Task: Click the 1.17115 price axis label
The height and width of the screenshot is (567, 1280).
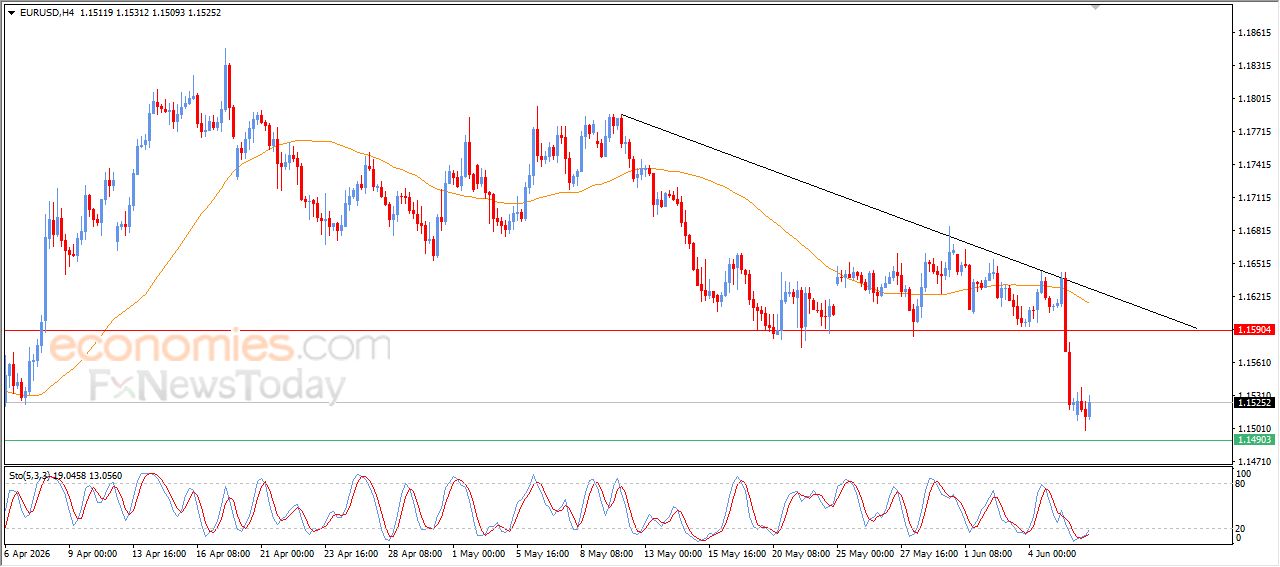Action: tap(1253, 198)
